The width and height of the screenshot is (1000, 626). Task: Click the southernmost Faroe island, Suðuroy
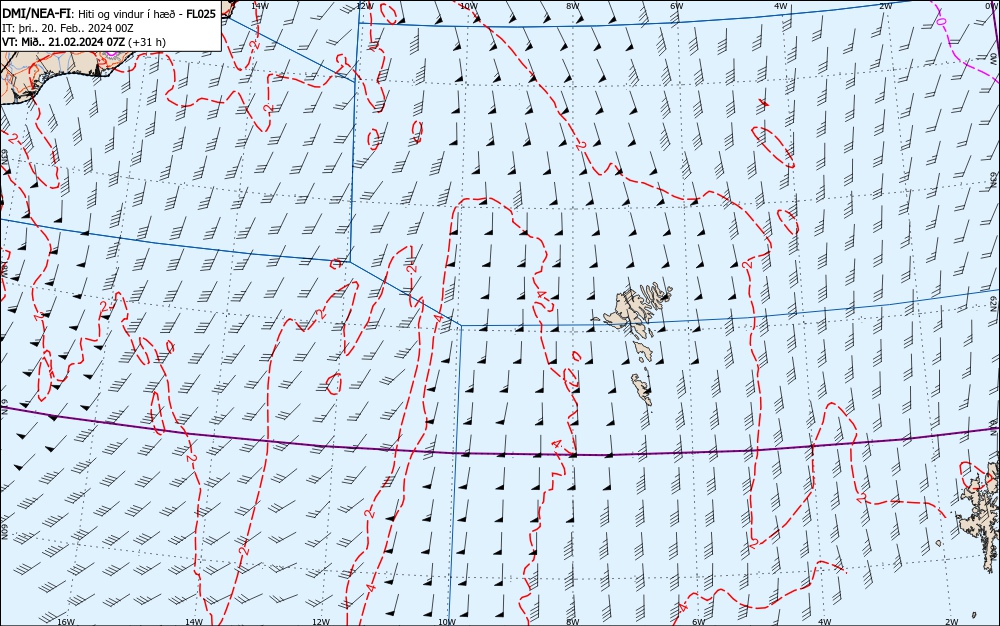[642, 389]
